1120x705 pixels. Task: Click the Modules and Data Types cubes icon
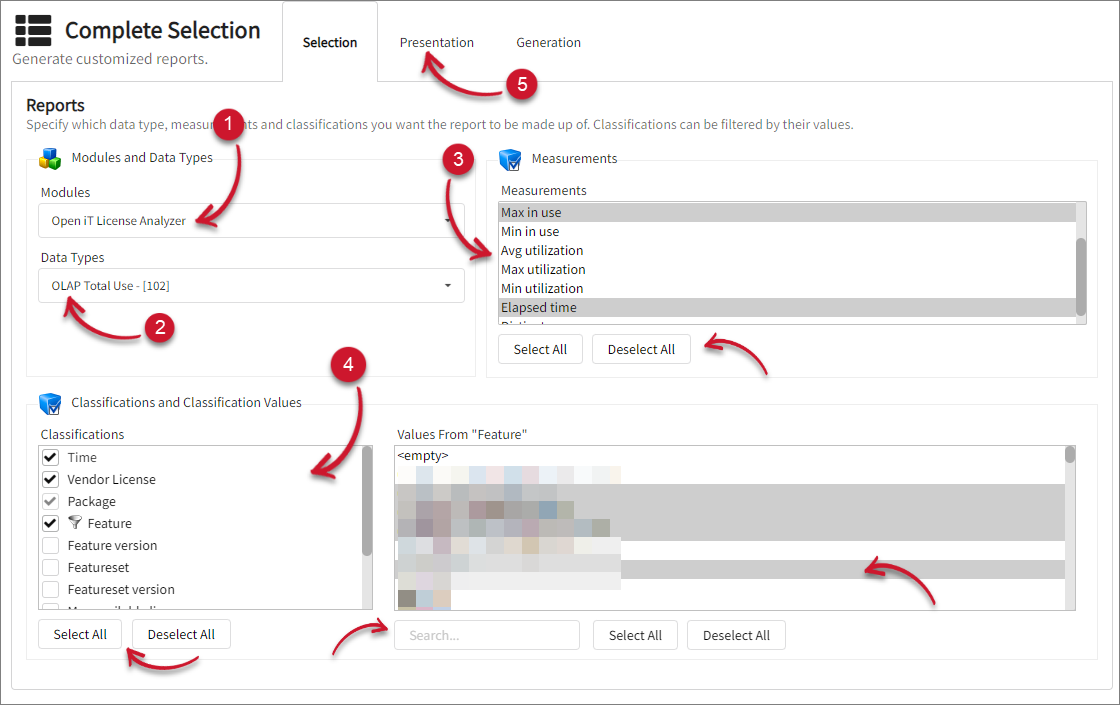tap(50, 158)
